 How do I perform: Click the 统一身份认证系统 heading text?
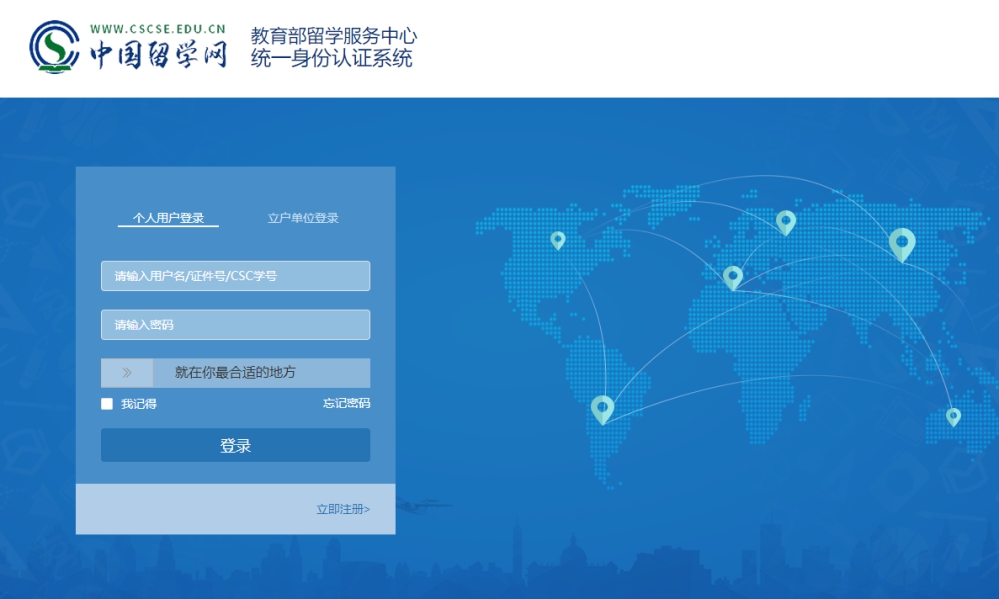click(331, 59)
